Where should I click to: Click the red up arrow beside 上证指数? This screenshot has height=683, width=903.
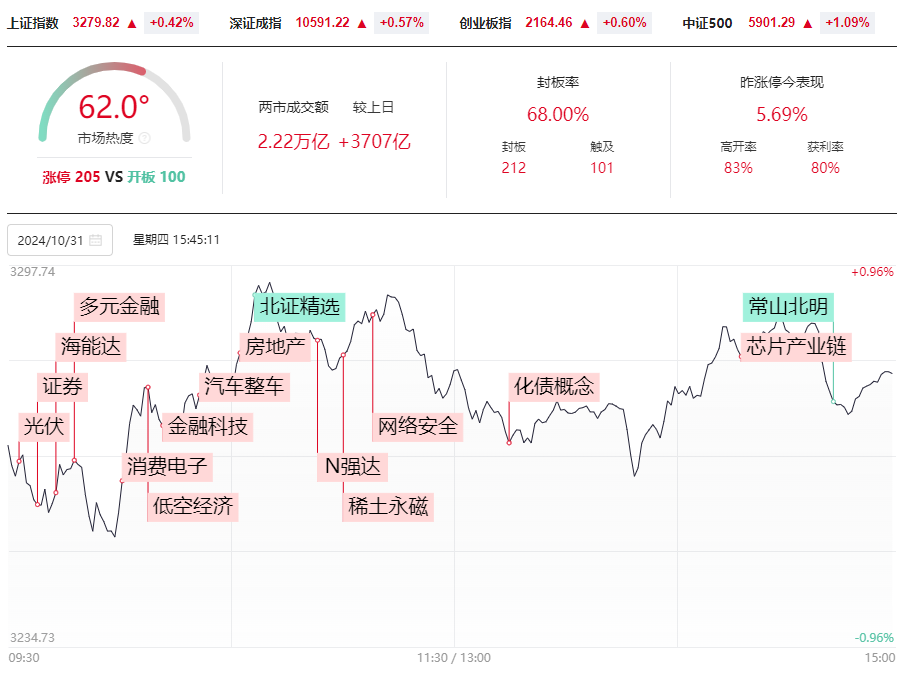tap(132, 24)
